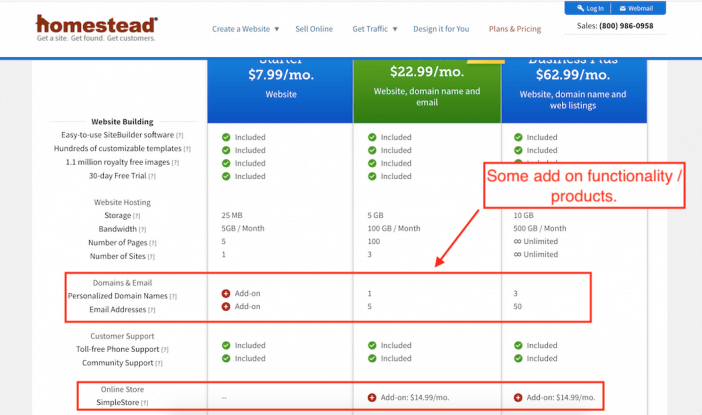Click the Website Building section heading
Viewport: 702px width, 415px height.
pos(122,122)
